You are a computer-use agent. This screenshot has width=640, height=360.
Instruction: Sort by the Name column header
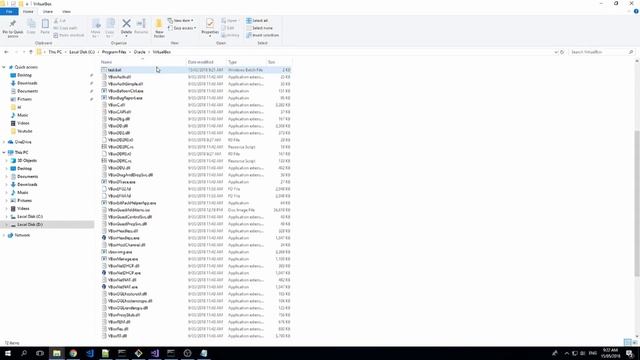click(x=143, y=62)
